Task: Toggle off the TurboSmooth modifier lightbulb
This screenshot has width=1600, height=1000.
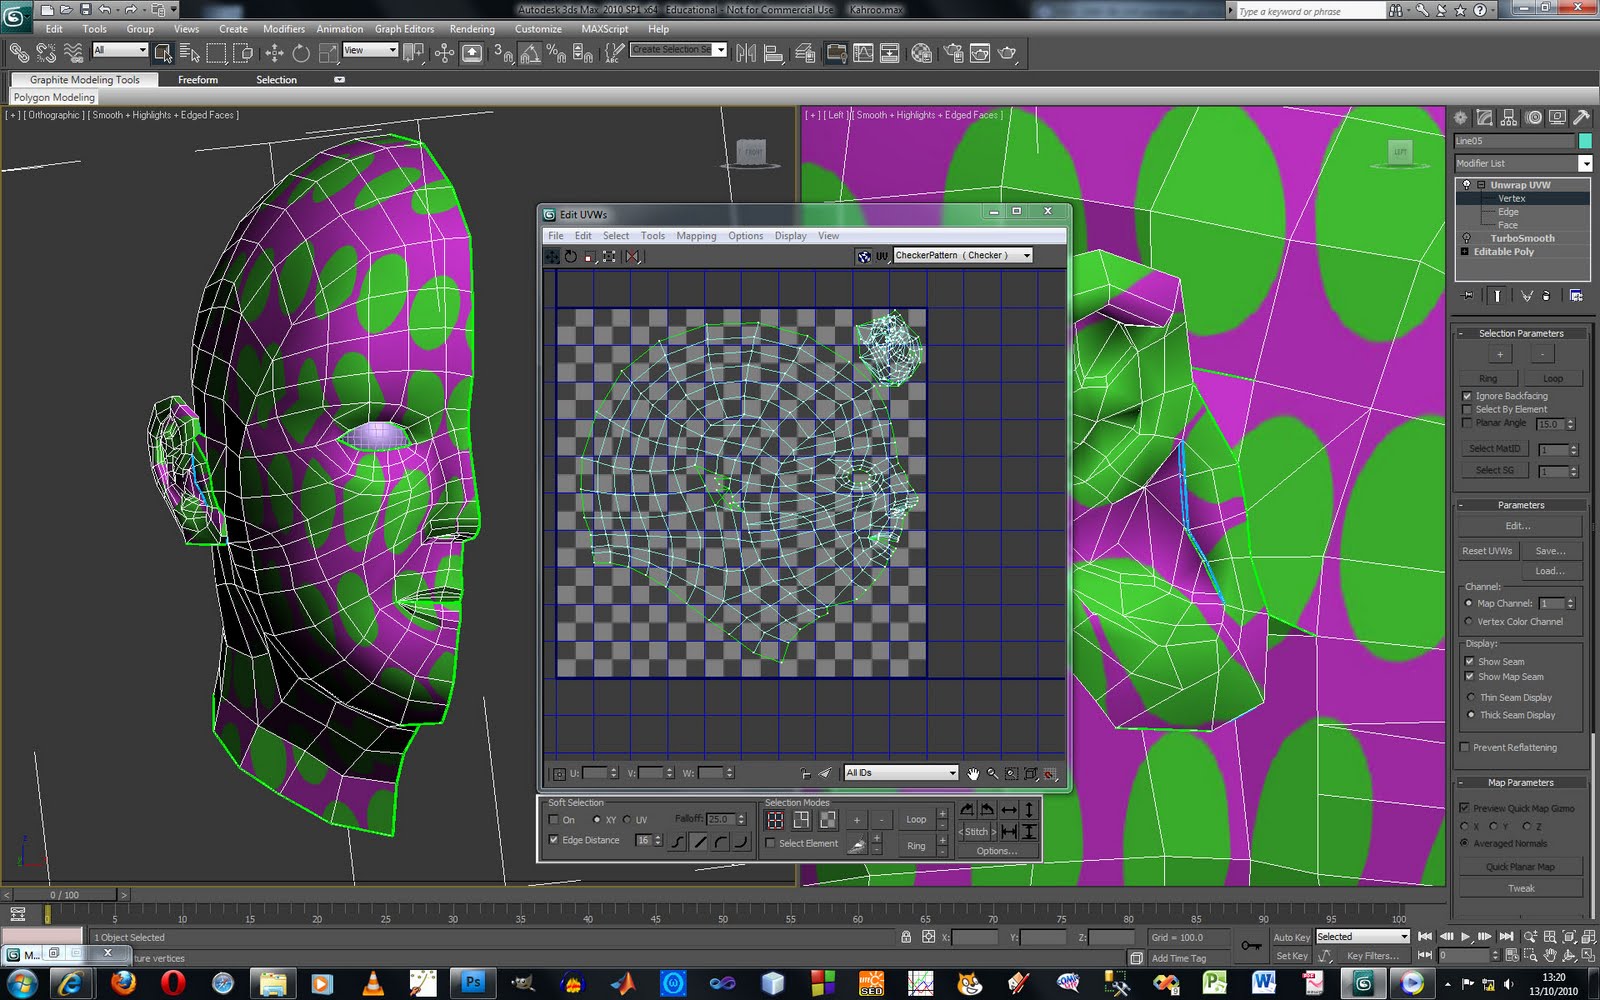Action: pyautogui.click(x=1466, y=238)
